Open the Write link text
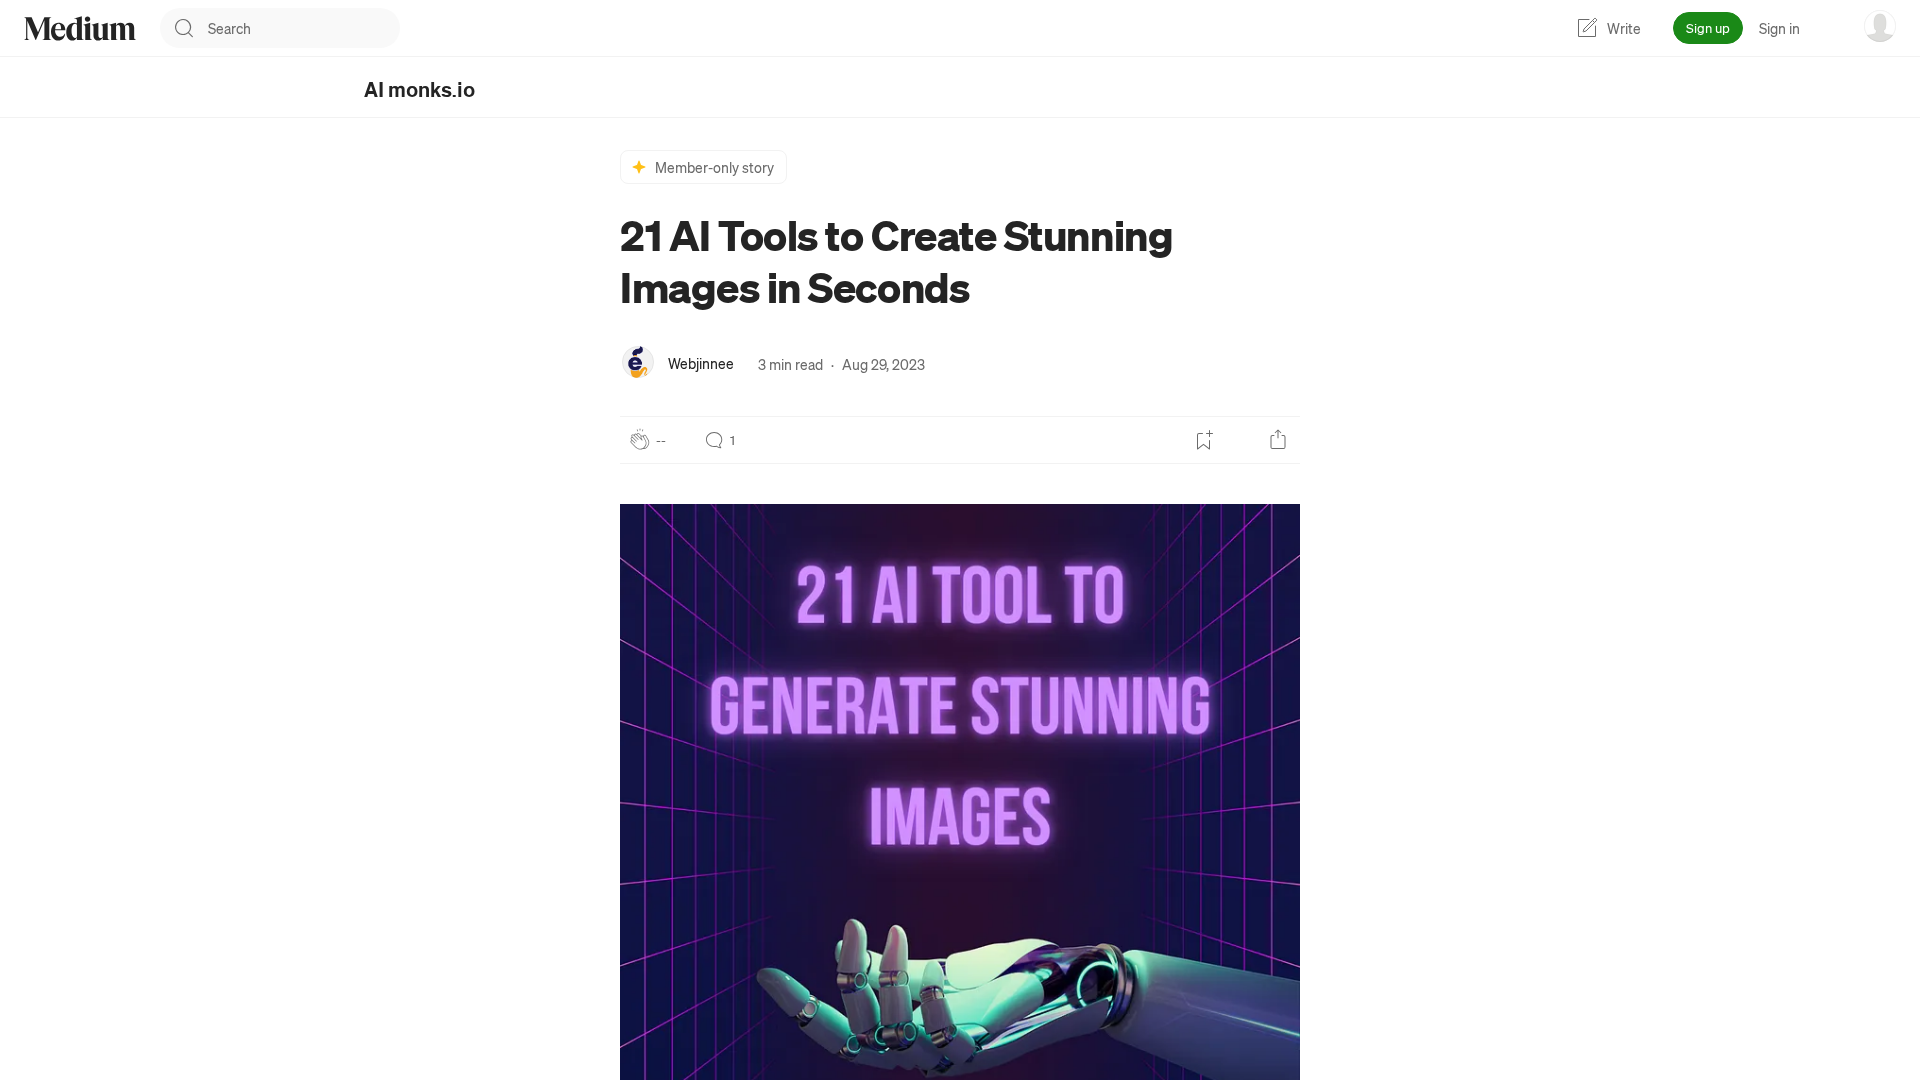This screenshot has width=1920, height=1080. point(1623,28)
